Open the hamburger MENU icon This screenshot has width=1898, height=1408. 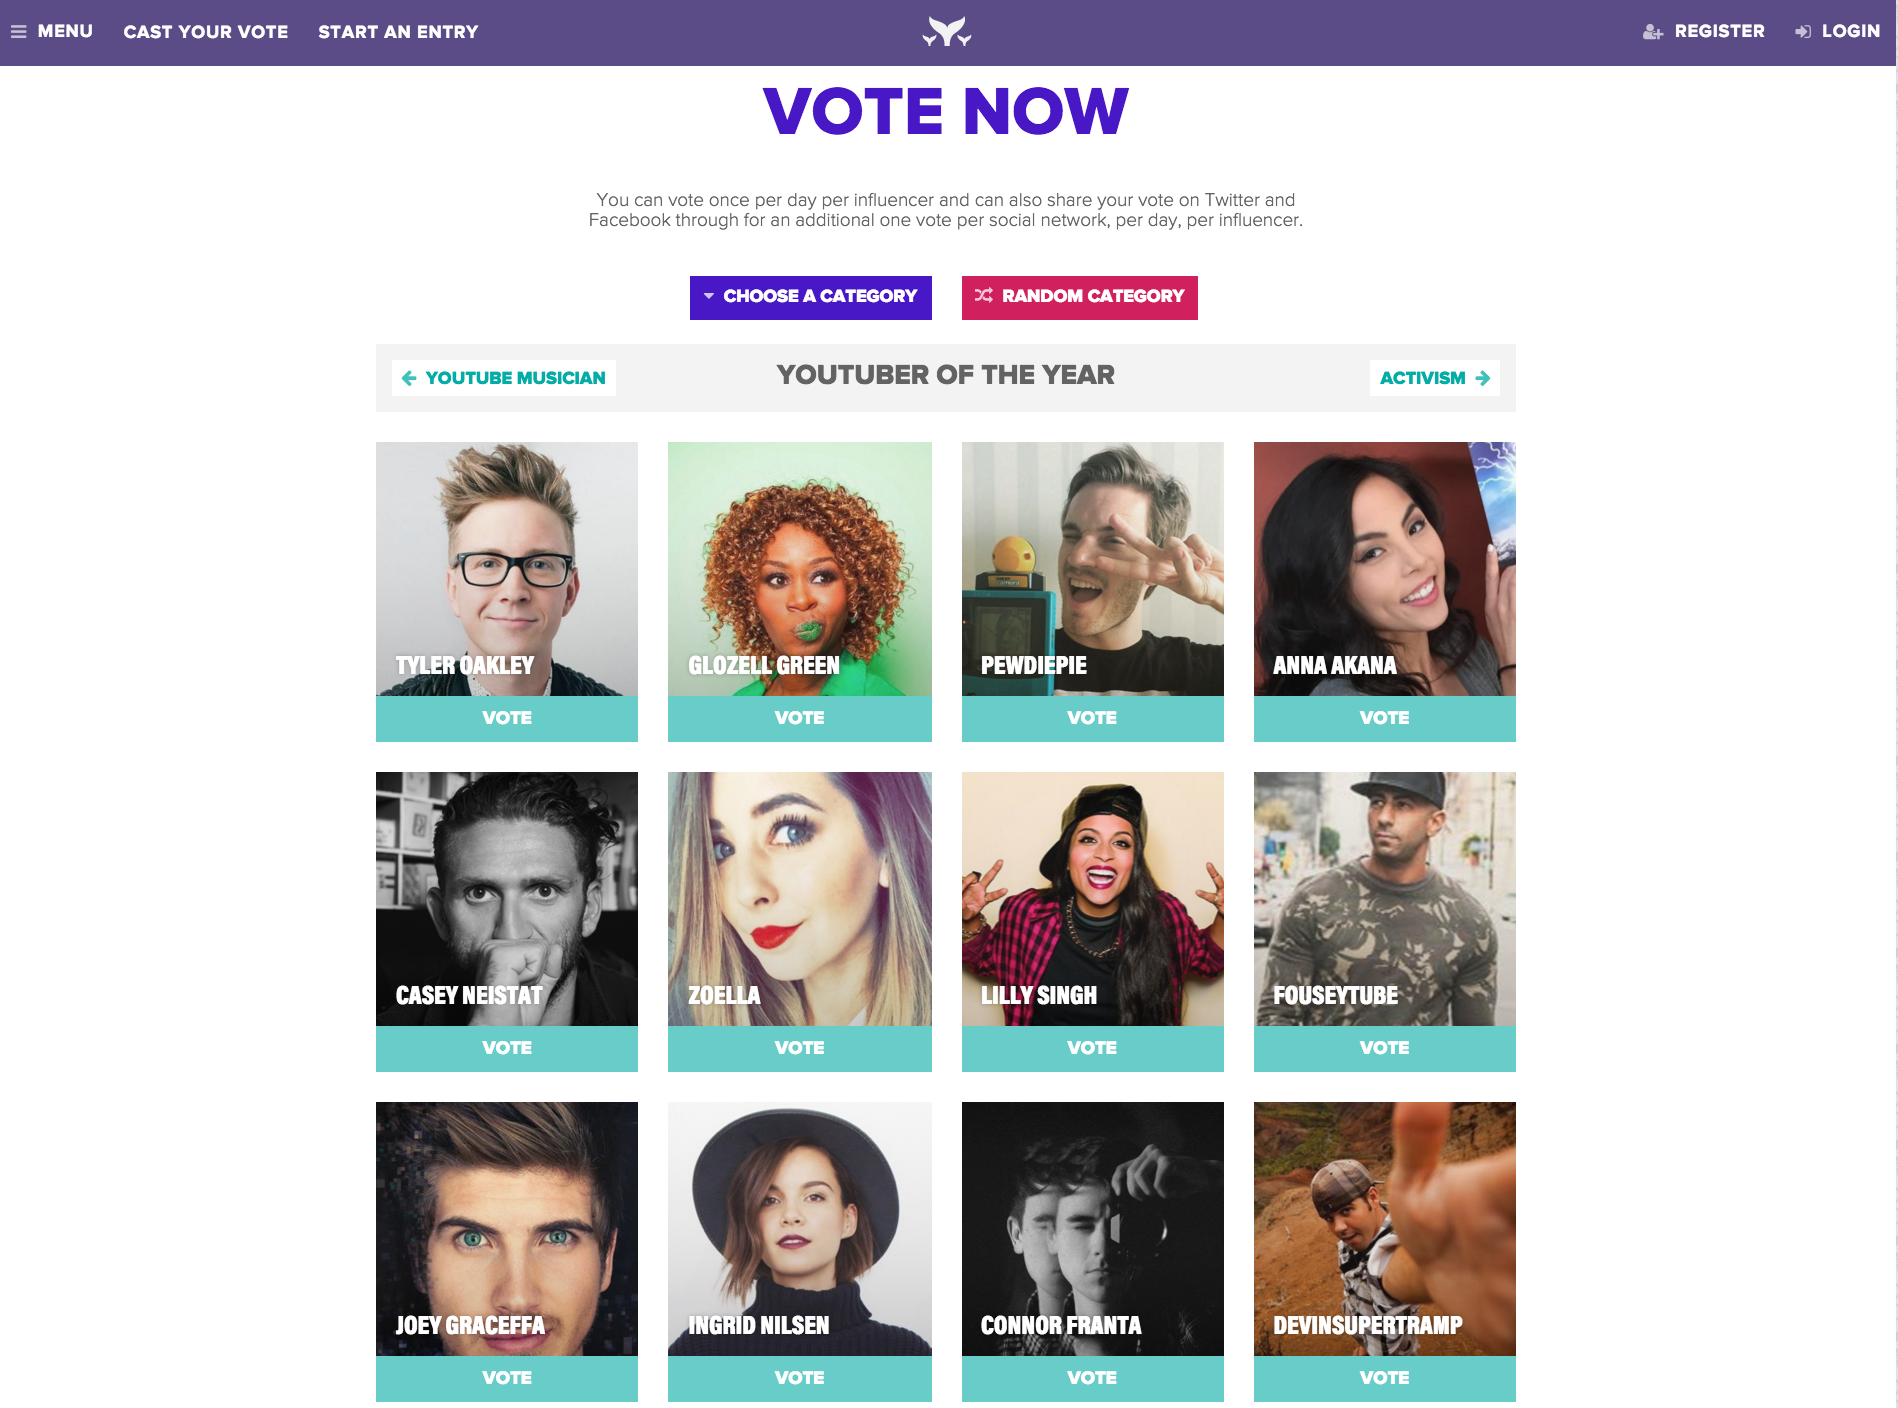coord(18,32)
